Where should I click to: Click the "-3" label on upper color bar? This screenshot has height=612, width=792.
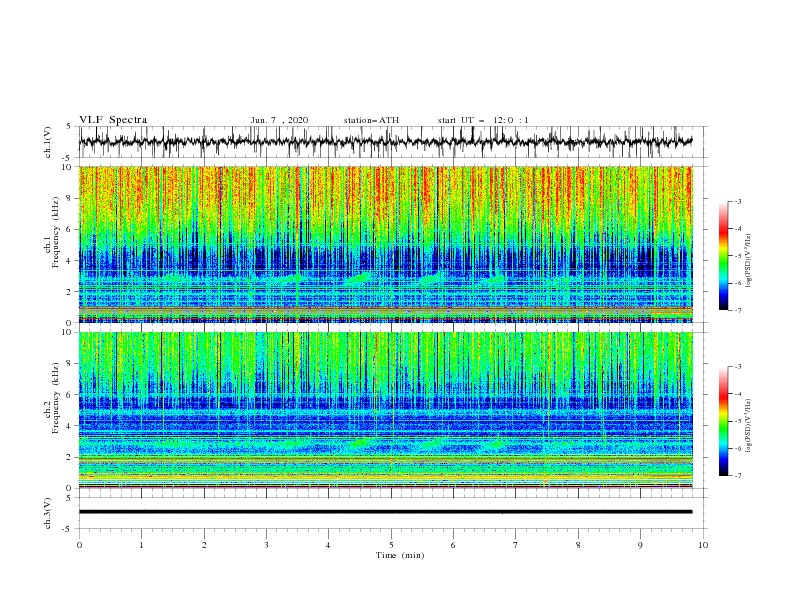pyautogui.click(x=737, y=201)
